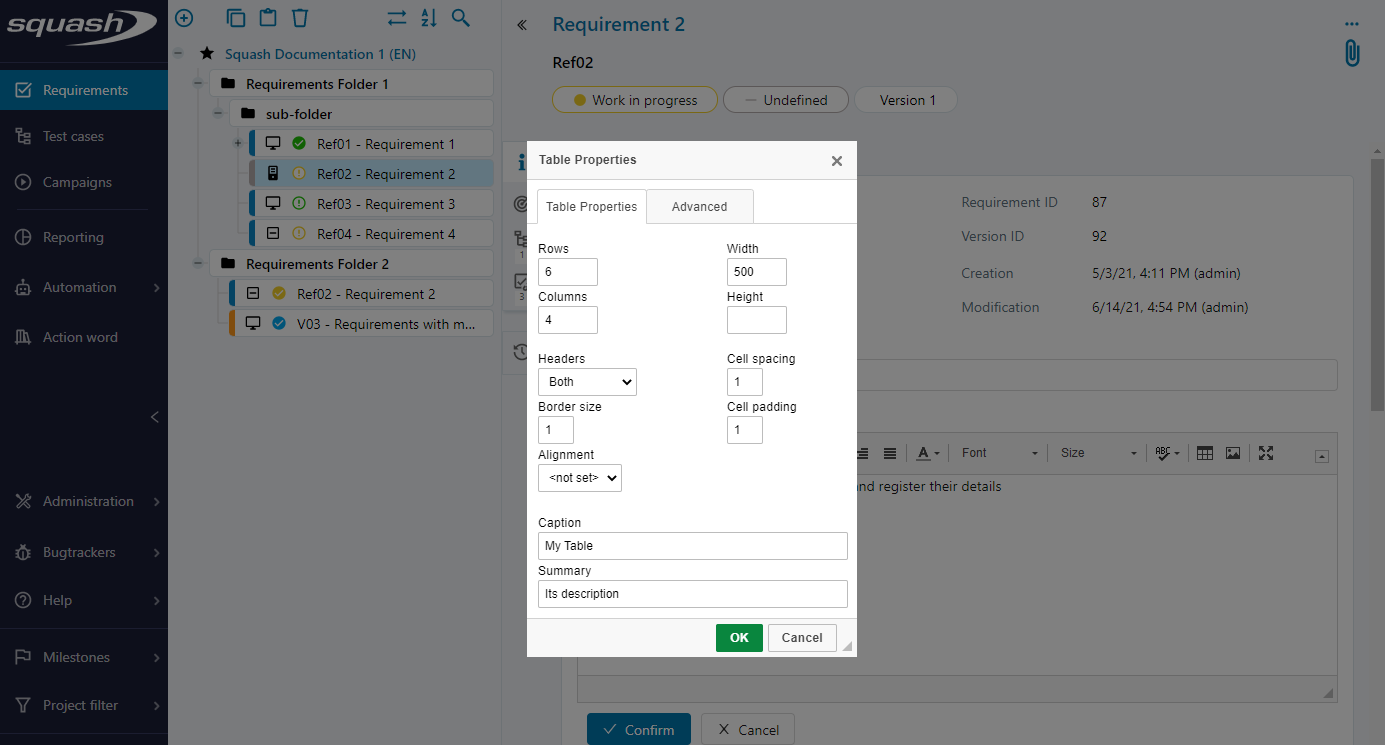The height and width of the screenshot is (745, 1385).
Task: Maximize the editor with the fullscreen icon
Action: [x=1266, y=453]
